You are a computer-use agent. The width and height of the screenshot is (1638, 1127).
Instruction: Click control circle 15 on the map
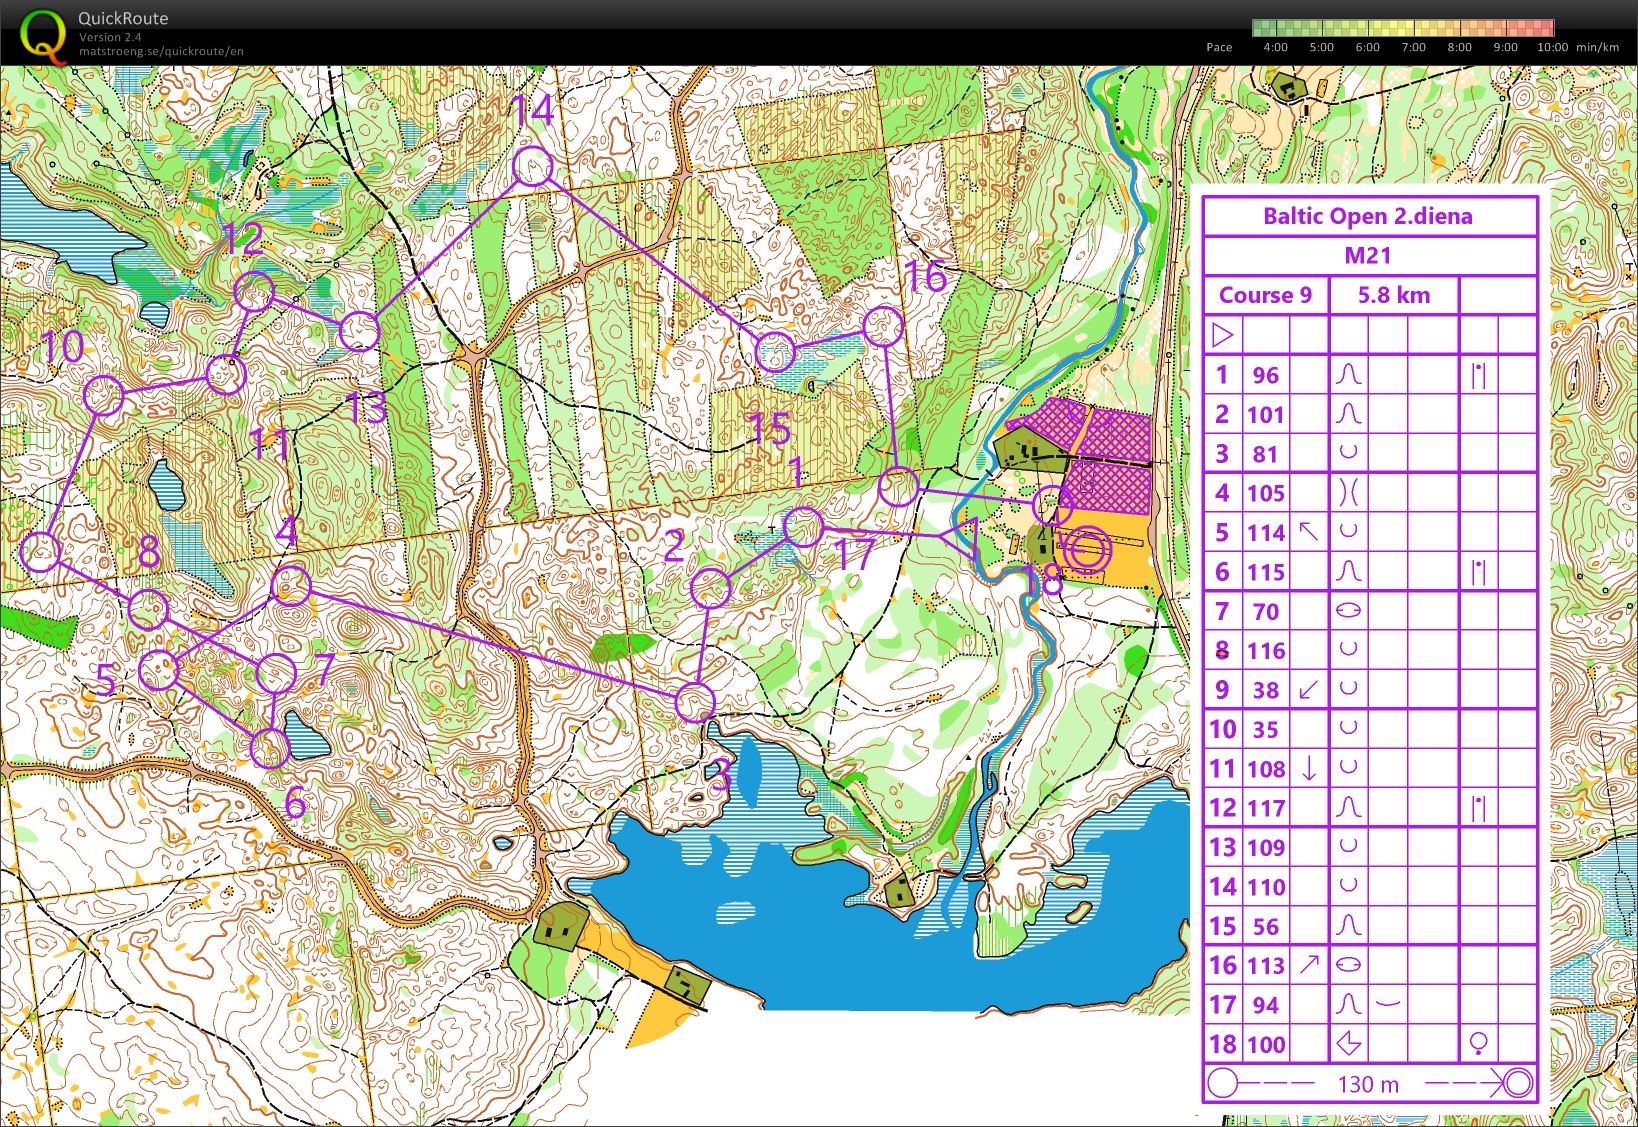click(x=775, y=352)
